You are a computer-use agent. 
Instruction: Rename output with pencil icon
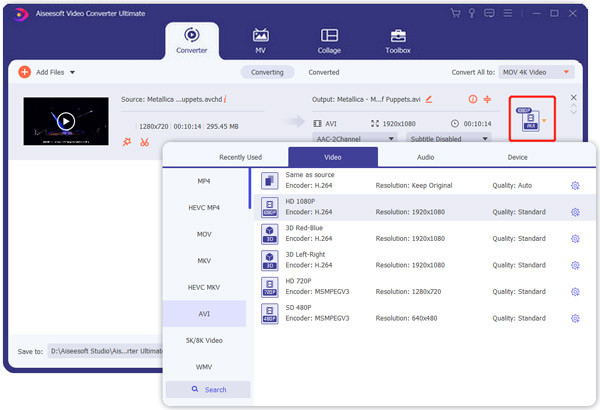click(x=429, y=99)
